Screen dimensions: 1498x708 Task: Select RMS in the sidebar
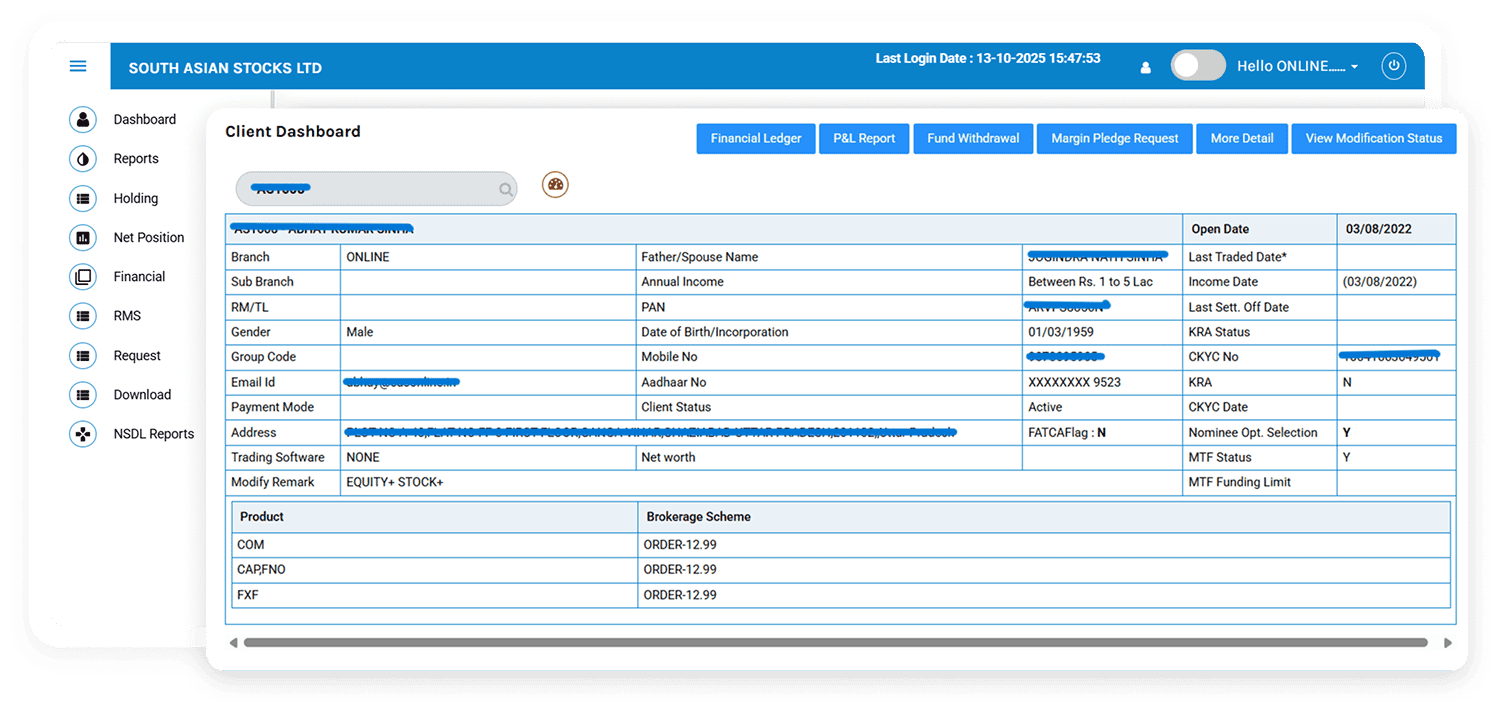[127, 316]
